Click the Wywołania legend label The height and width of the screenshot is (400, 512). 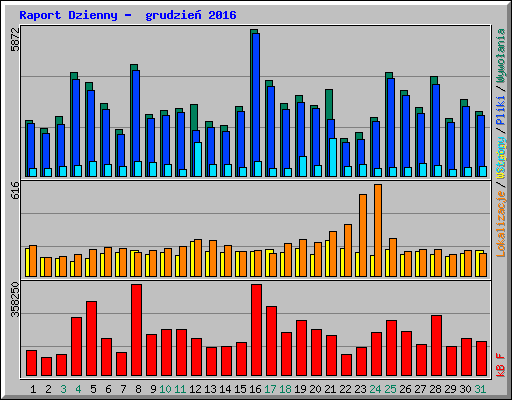click(x=501, y=56)
